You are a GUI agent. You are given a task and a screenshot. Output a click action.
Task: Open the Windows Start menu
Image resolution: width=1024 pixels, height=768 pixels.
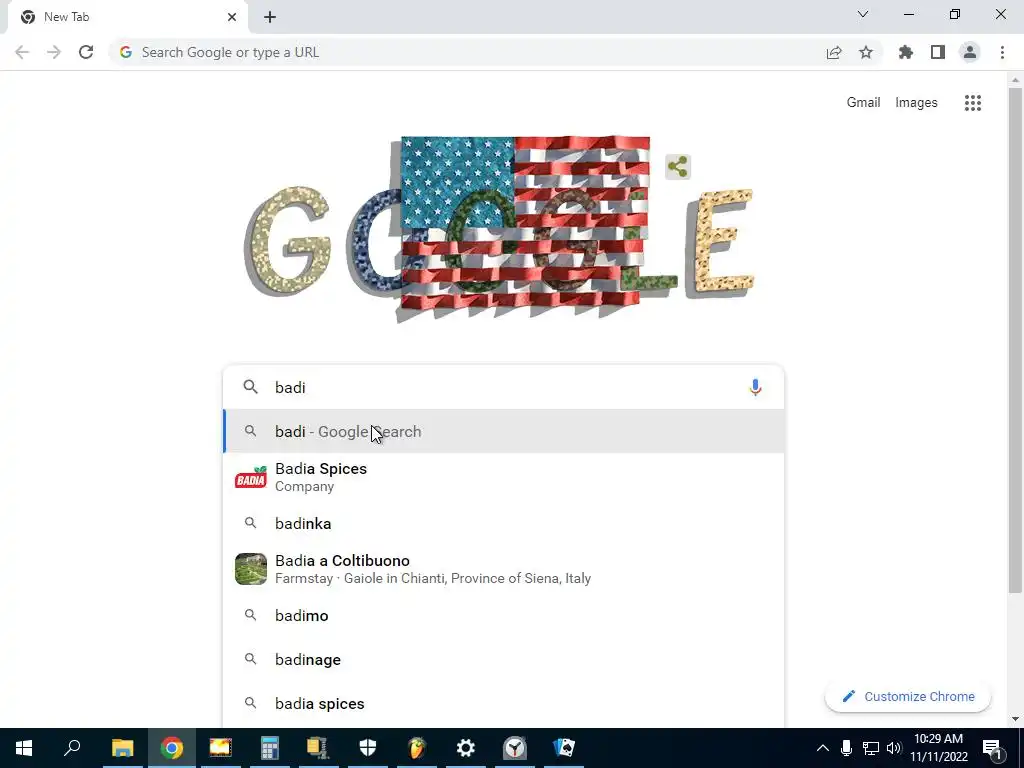(24, 748)
